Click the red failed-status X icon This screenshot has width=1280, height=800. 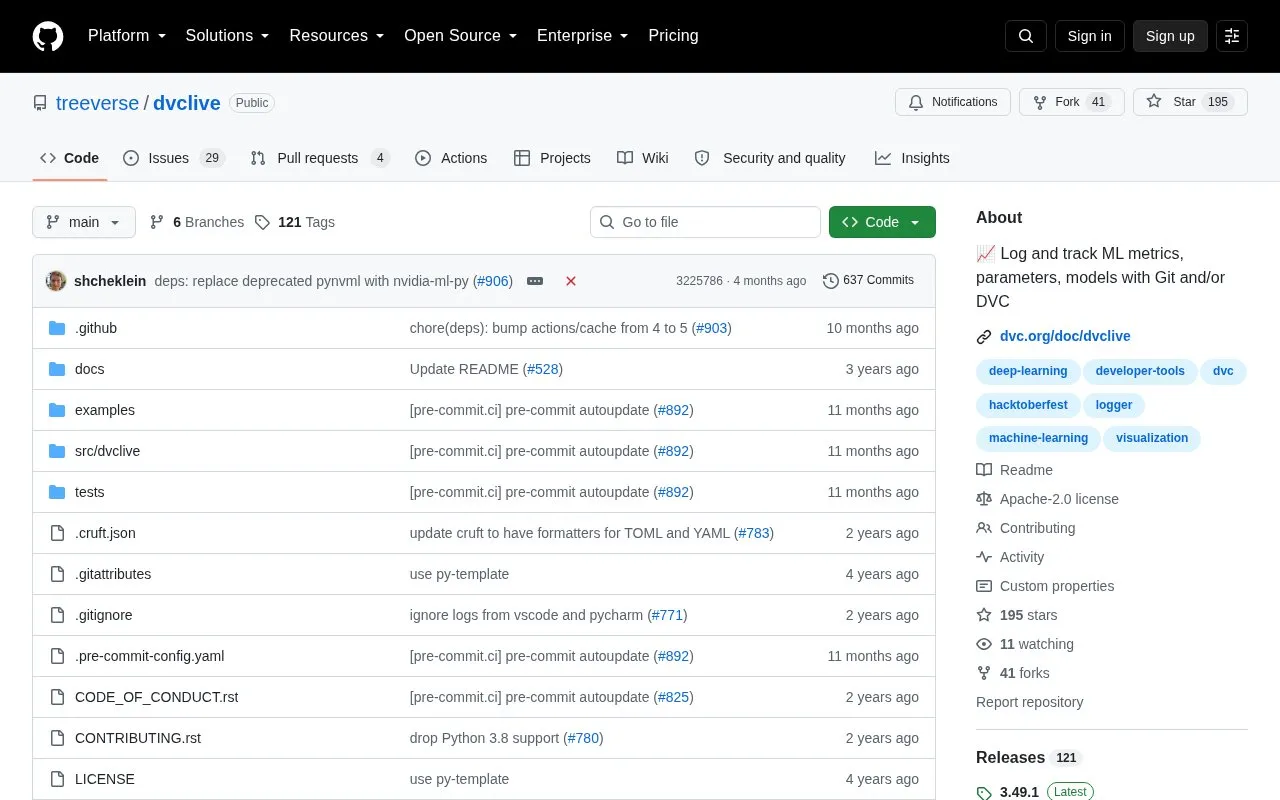(x=571, y=281)
